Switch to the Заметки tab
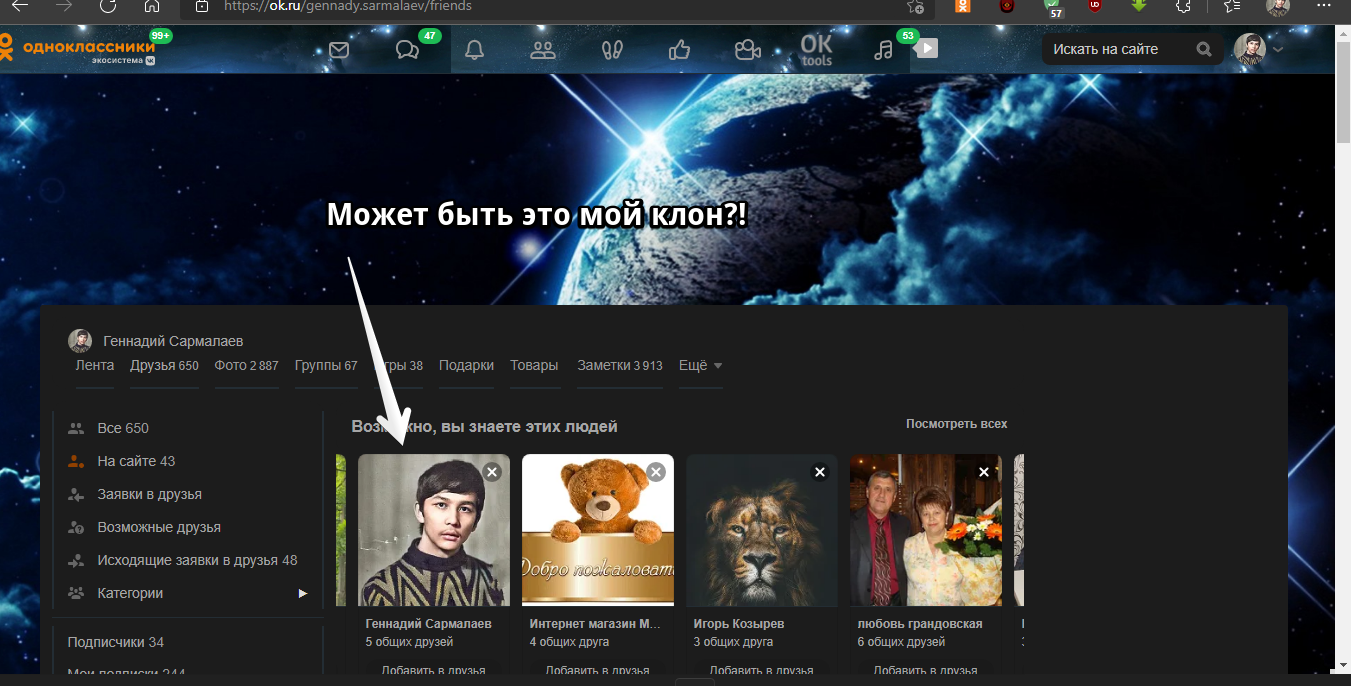1351x686 pixels. coord(619,366)
